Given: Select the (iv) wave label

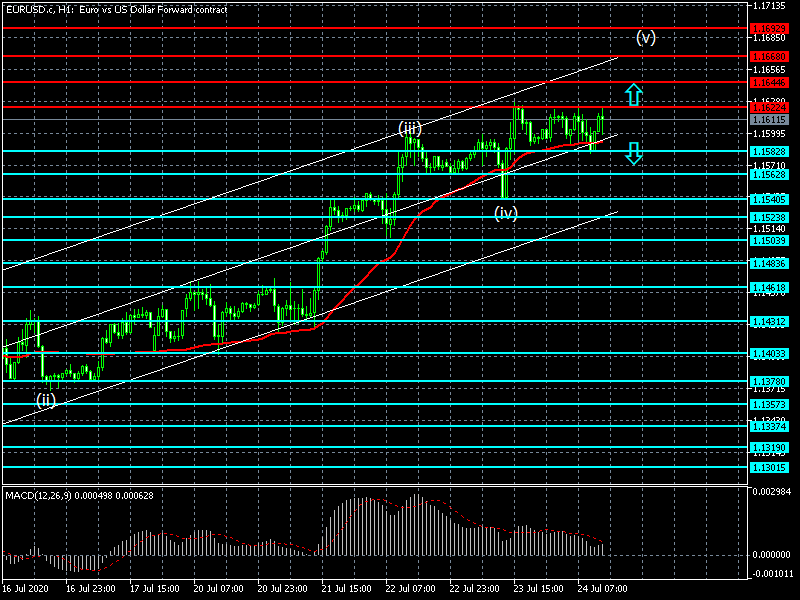Looking at the screenshot, I should tap(506, 212).
